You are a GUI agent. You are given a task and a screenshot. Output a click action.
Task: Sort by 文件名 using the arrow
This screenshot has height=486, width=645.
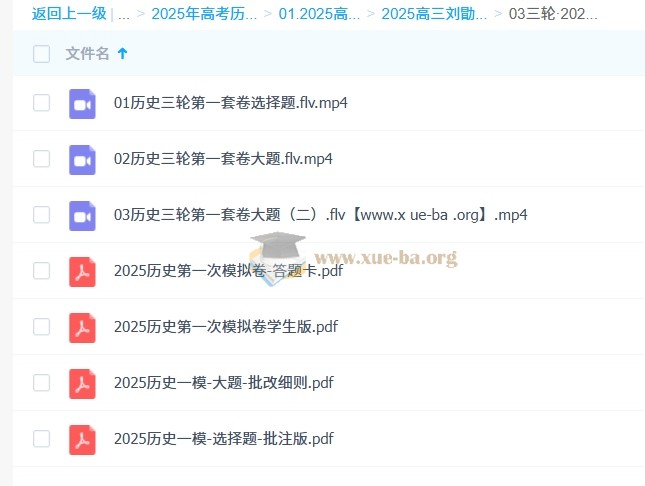(x=123, y=54)
